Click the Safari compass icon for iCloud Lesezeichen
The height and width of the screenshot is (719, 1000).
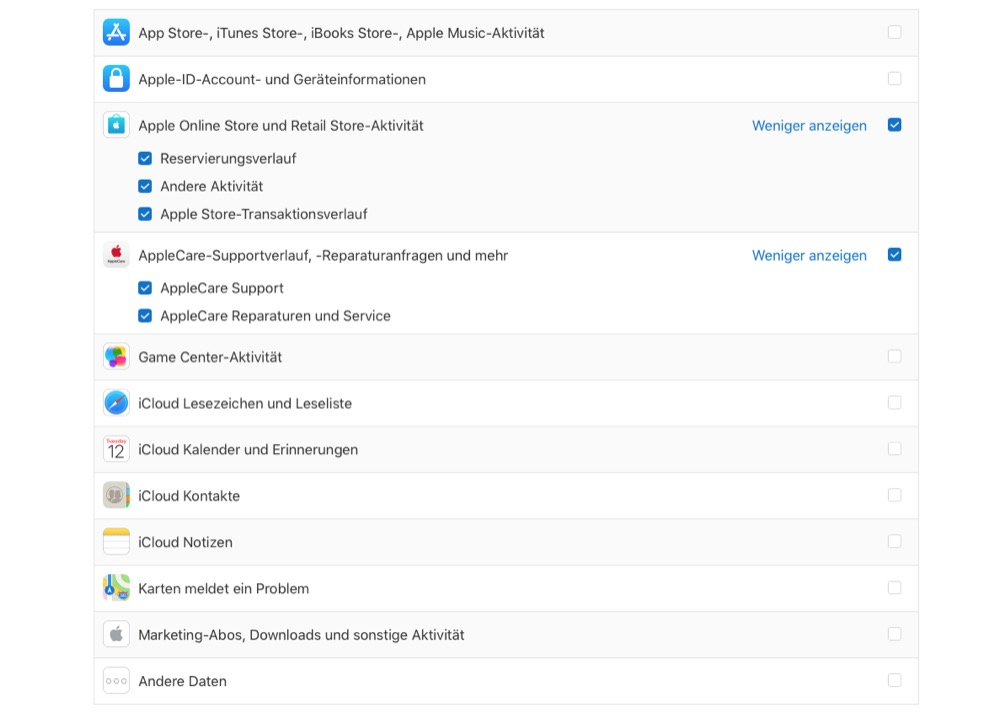pos(116,403)
